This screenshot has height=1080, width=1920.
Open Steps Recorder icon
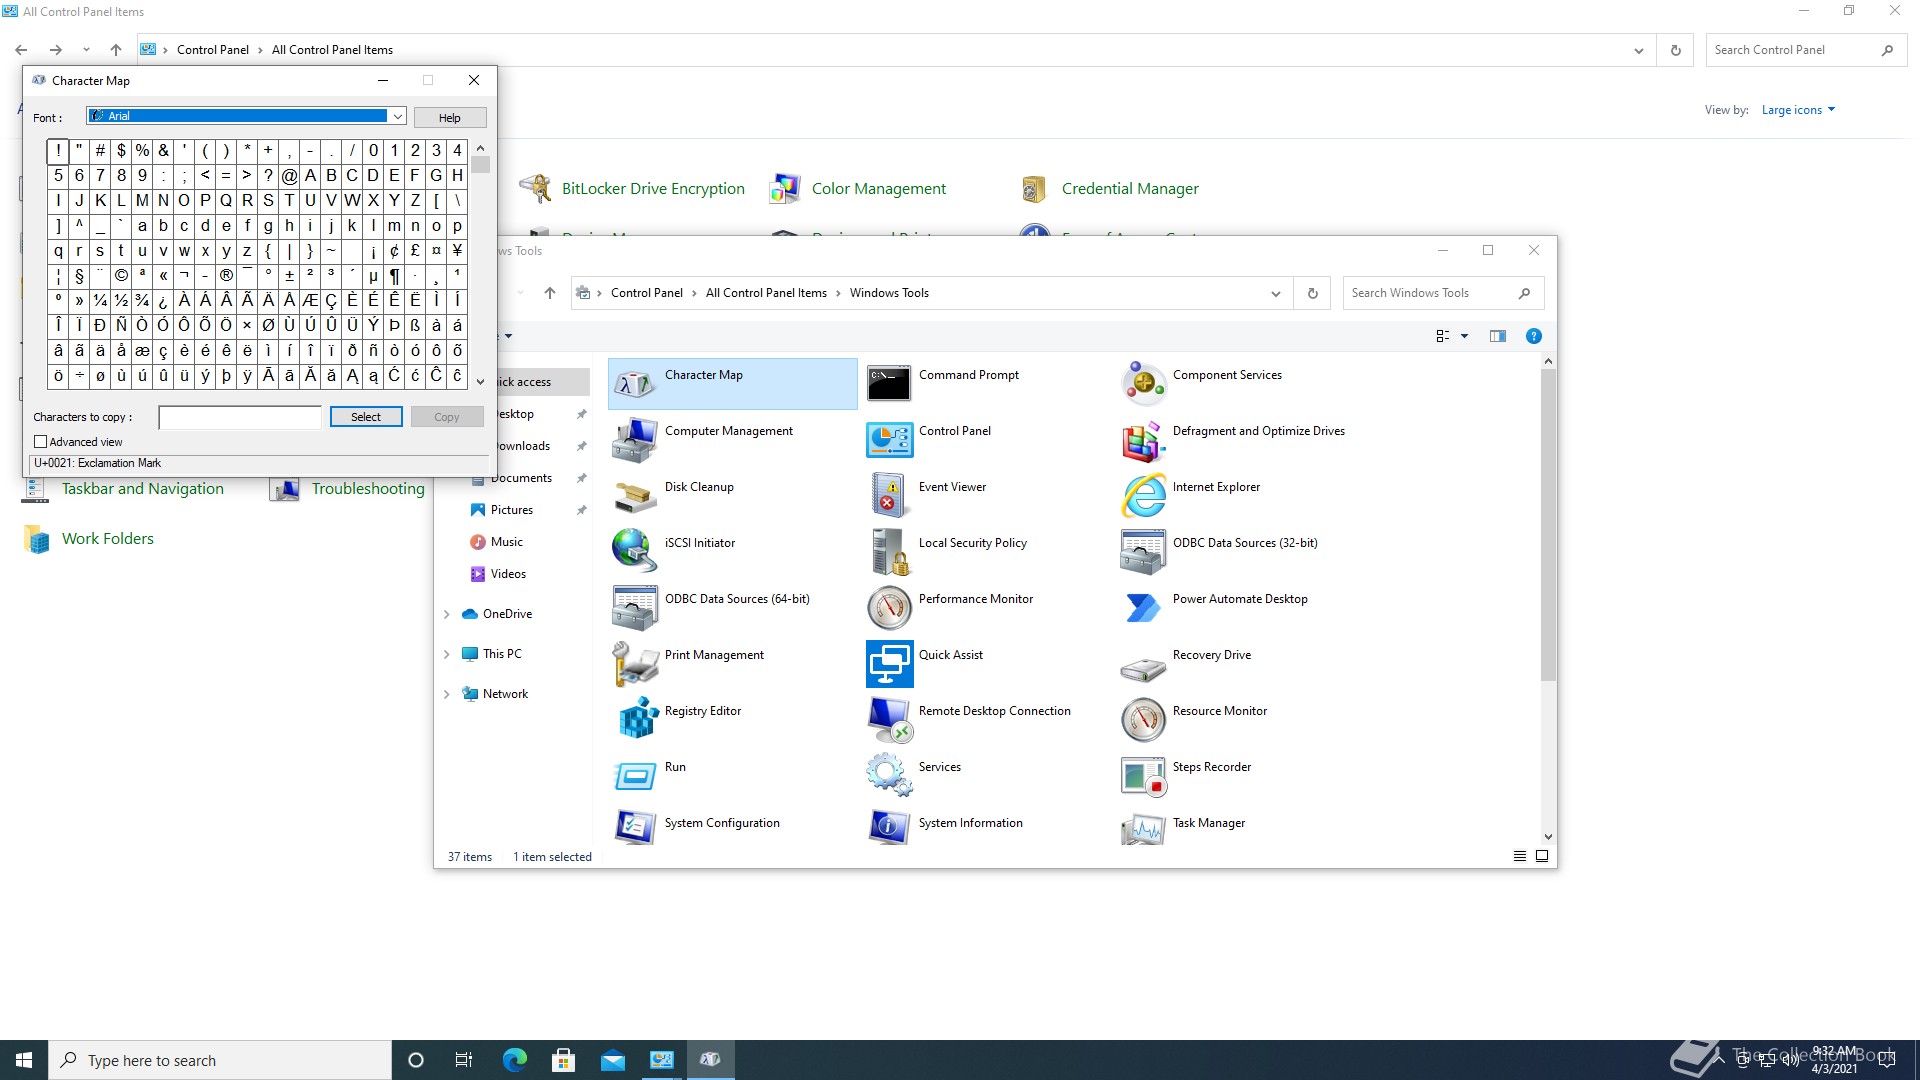[x=1143, y=775]
